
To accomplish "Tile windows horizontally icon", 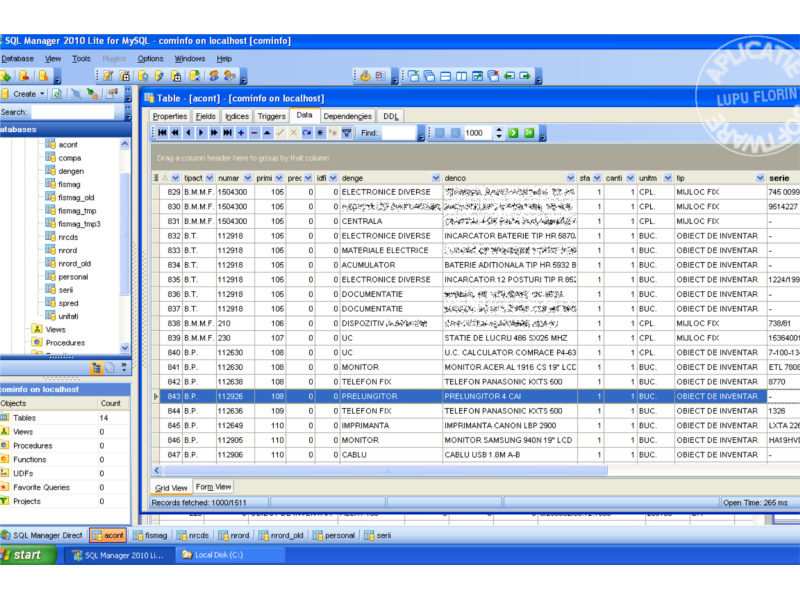I will click(x=445, y=76).
